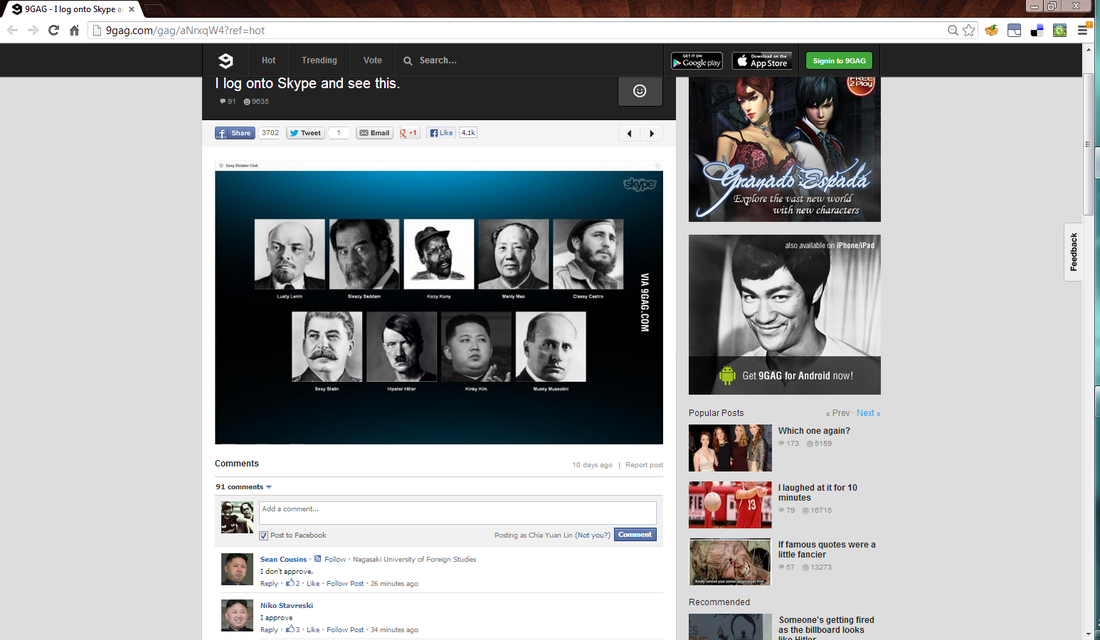Screen dimensions: 1100x640
Task: Click the Google +1 button
Action: click(x=408, y=133)
